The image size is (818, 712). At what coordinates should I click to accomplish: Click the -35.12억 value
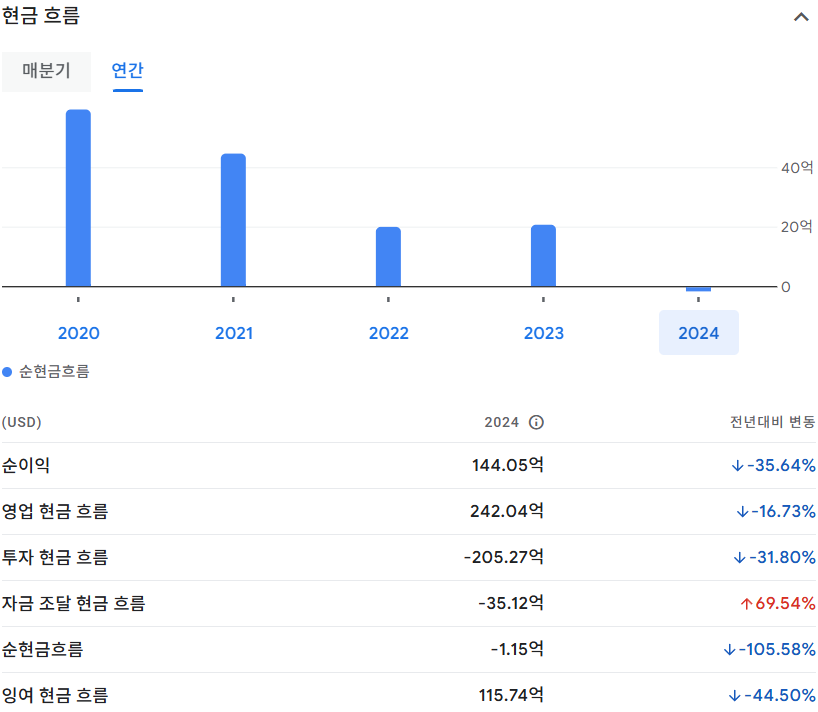(x=511, y=604)
